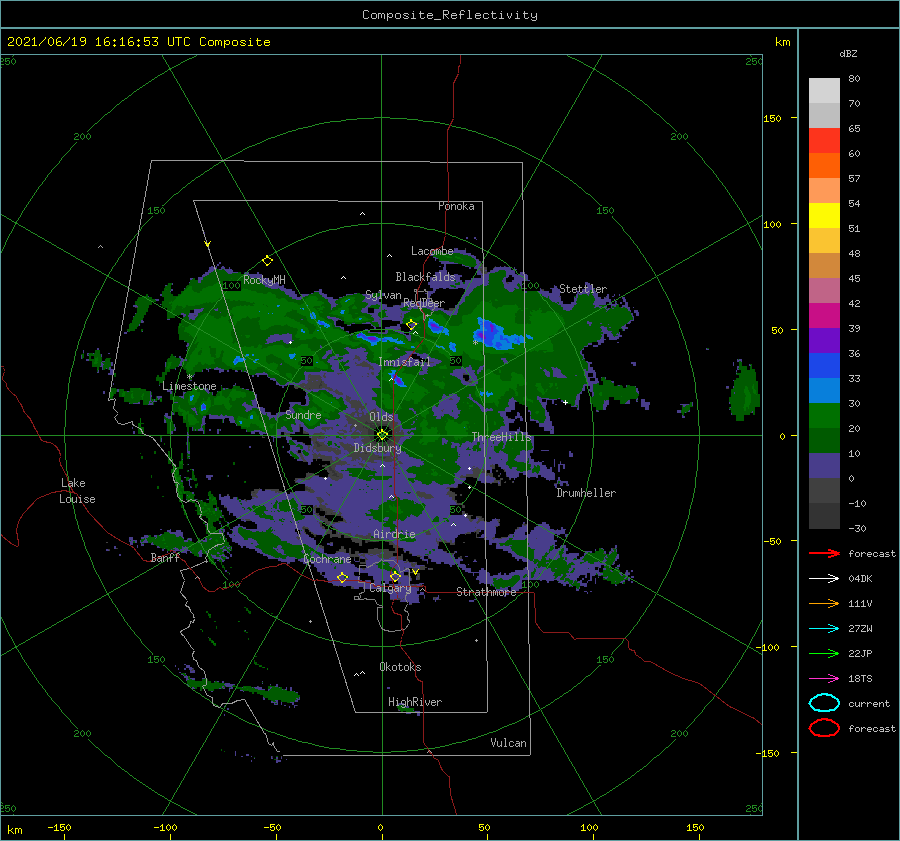Click the dBZ legend heading
This screenshot has height=841, width=900.
(x=848, y=53)
